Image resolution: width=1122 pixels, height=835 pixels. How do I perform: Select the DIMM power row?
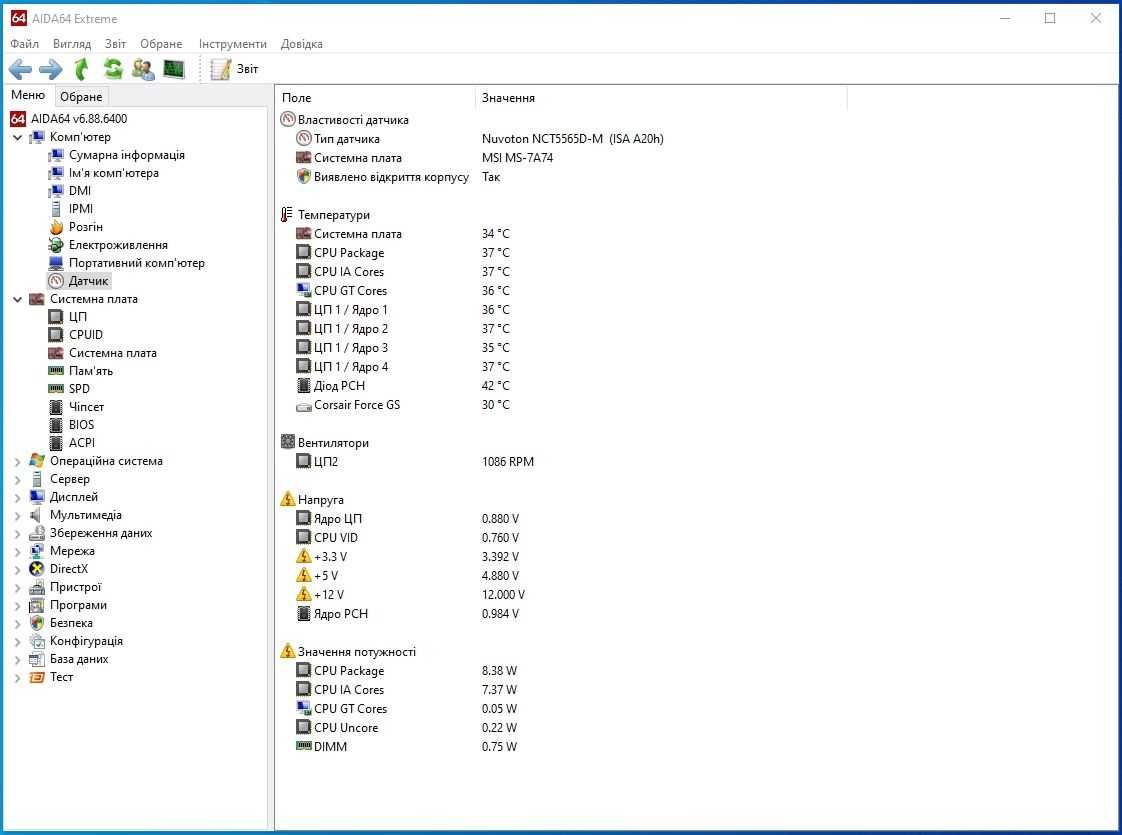click(x=406, y=746)
